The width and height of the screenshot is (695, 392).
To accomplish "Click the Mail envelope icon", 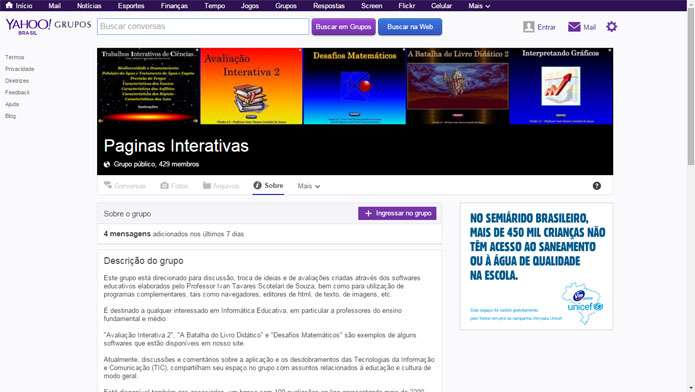I will coord(574,27).
